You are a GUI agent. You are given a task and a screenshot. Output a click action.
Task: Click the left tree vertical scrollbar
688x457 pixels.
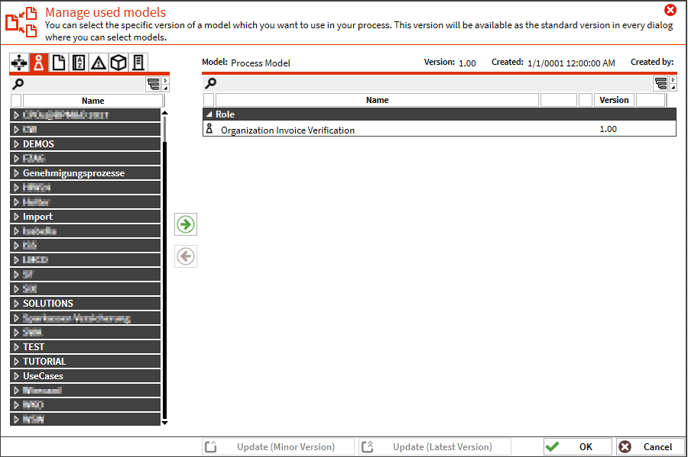pos(165,268)
